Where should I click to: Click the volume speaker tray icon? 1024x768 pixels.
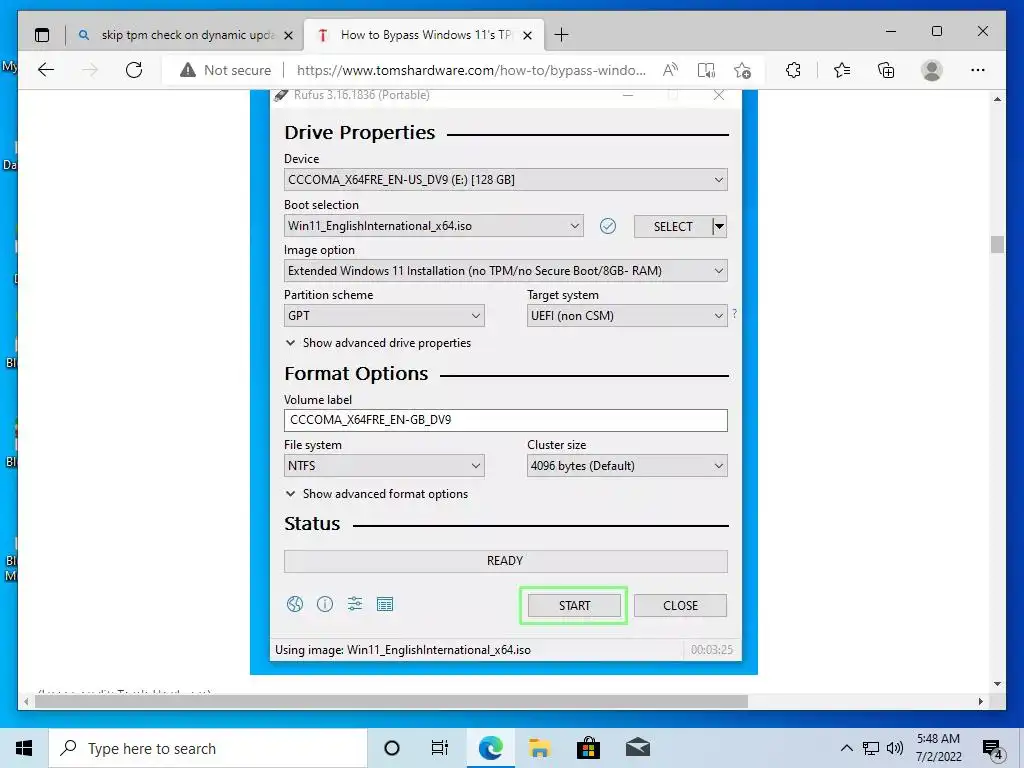coord(895,748)
